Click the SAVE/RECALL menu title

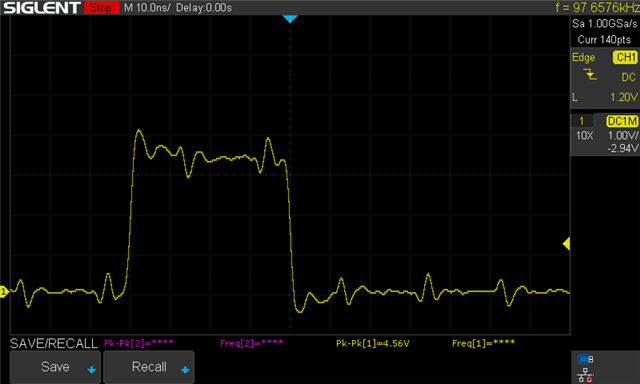click(x=54, y=344)
